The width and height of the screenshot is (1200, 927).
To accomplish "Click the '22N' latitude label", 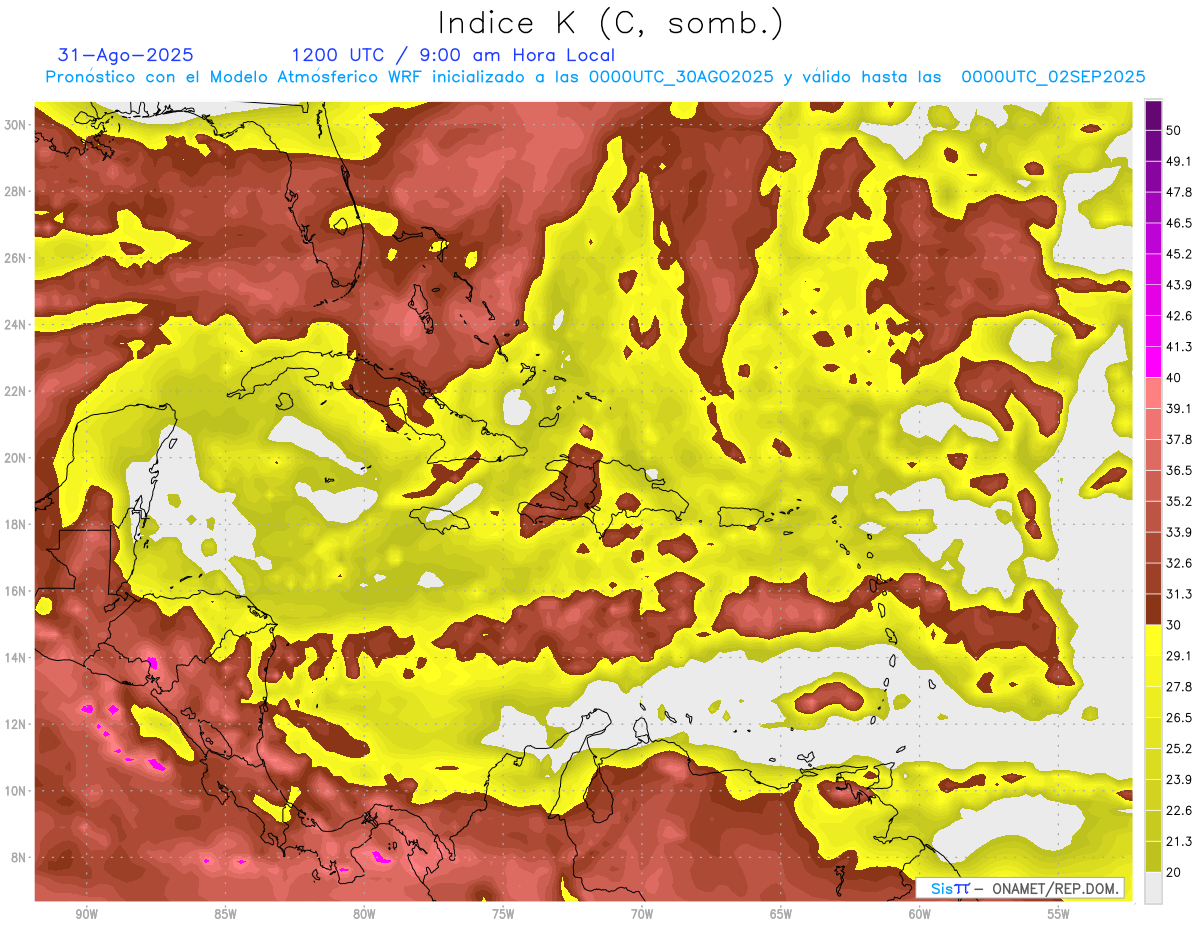I will click(x=16, y=391).
